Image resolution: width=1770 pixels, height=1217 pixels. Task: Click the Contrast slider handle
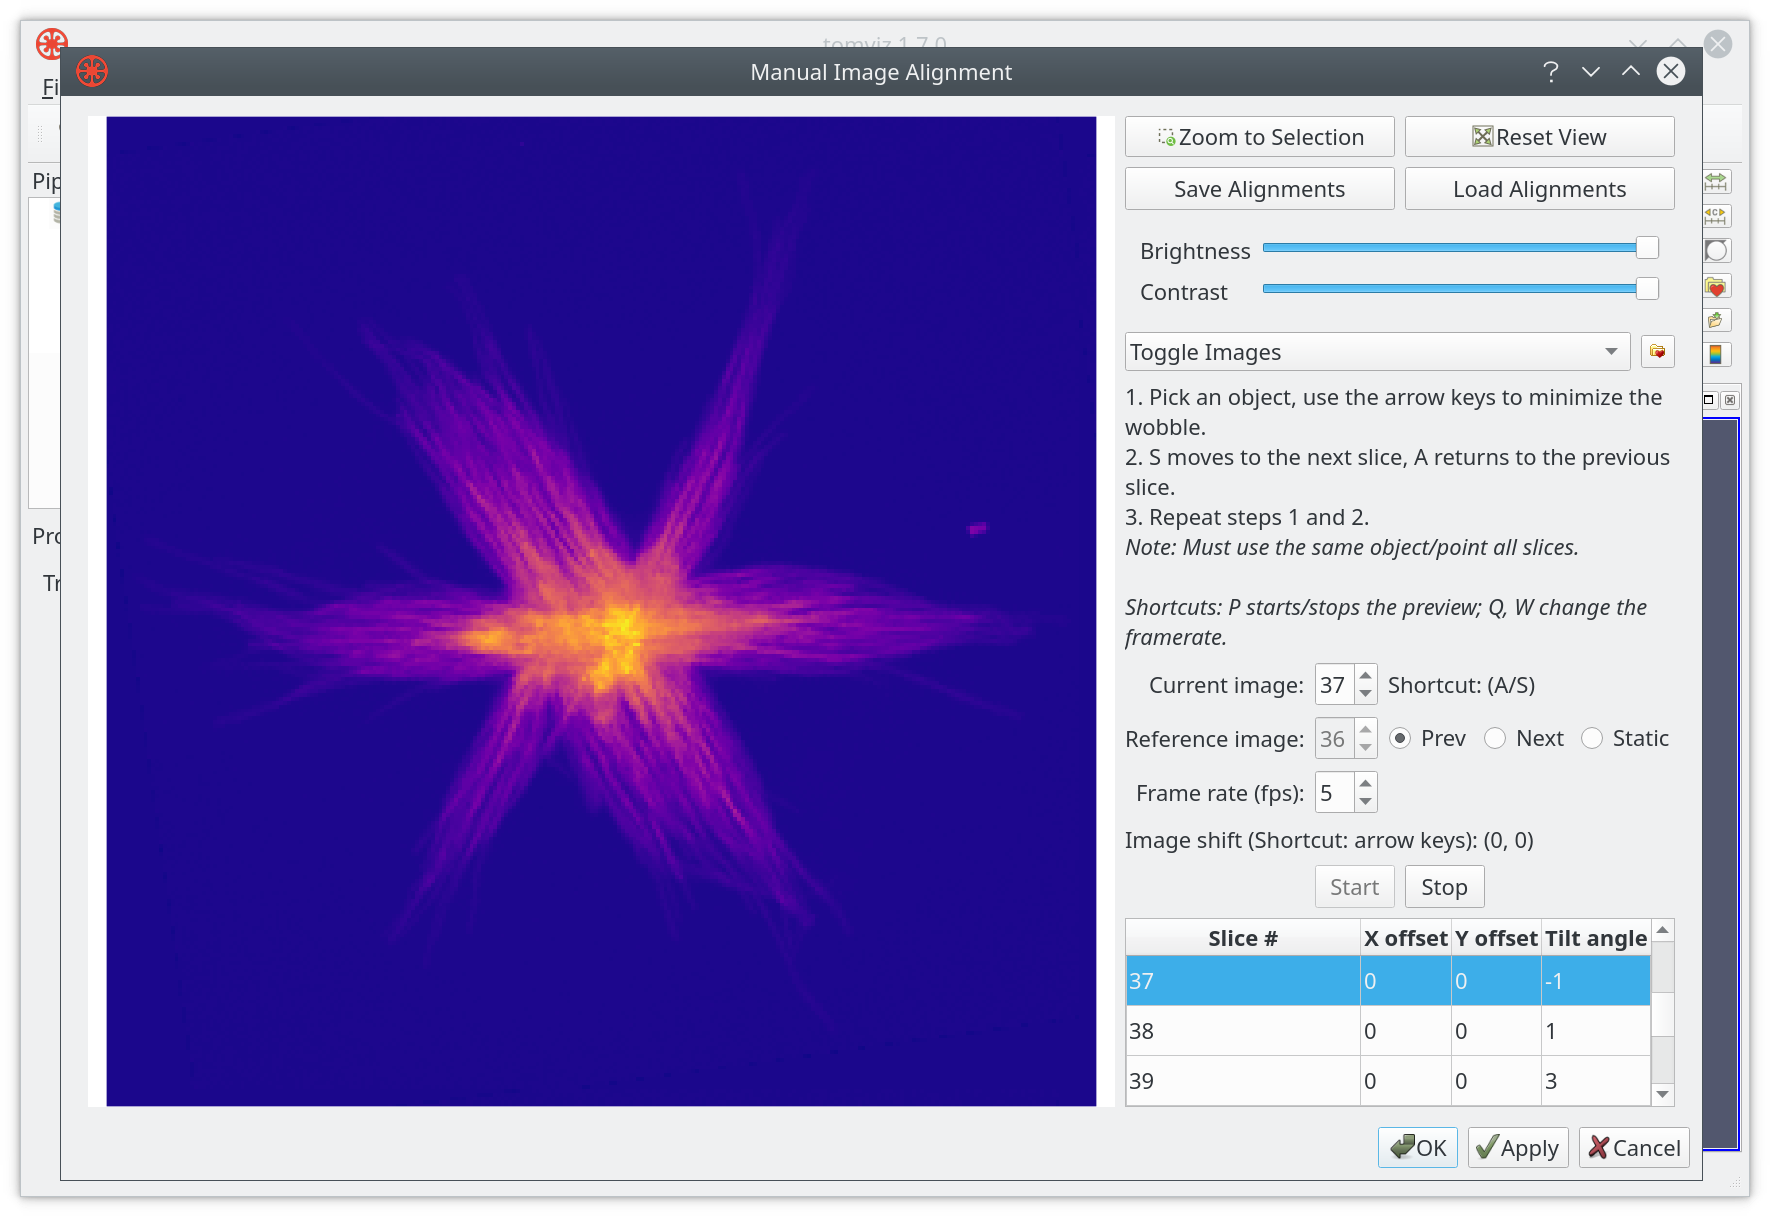coord(1647,289)
